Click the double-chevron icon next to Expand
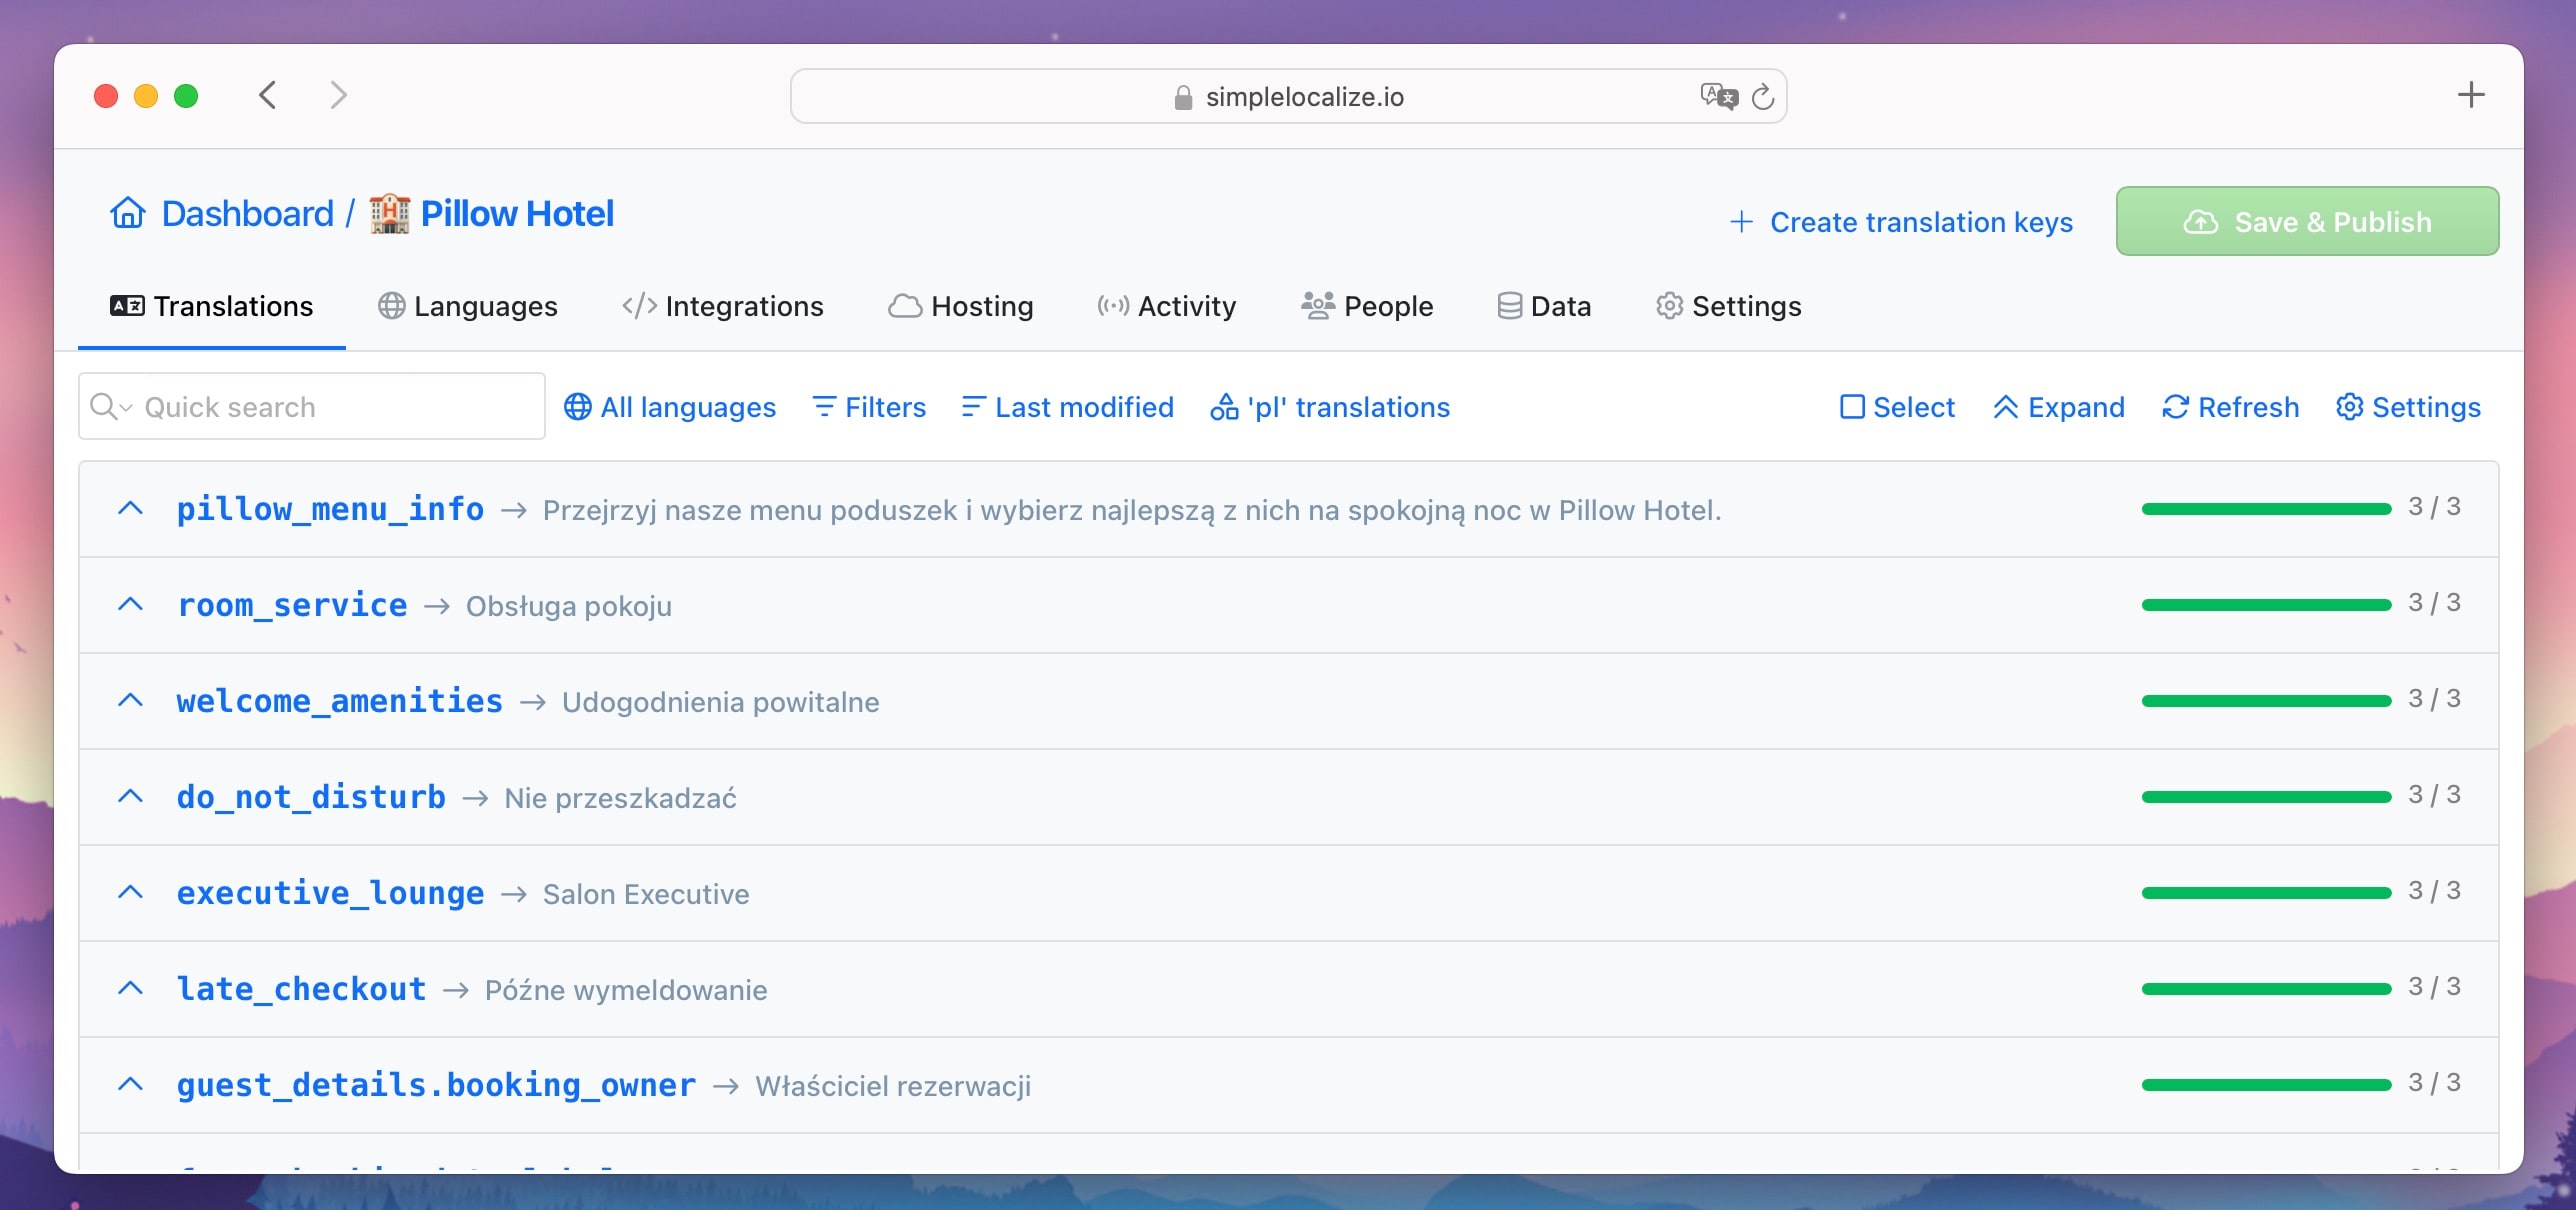 pyautogui.click(x=2005, y=406)
